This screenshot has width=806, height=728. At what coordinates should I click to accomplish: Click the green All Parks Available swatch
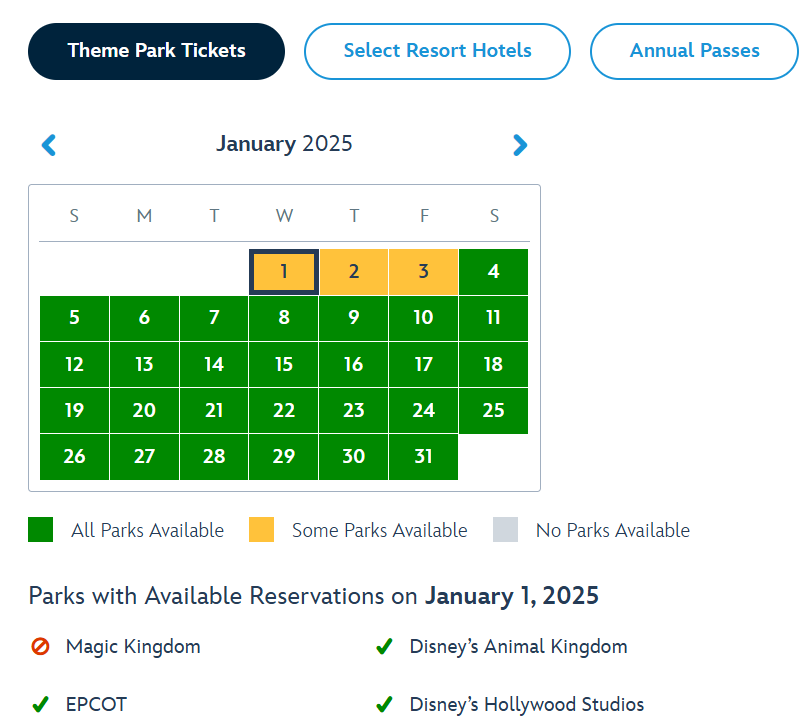pyautogui.click(x=41, y=530)
